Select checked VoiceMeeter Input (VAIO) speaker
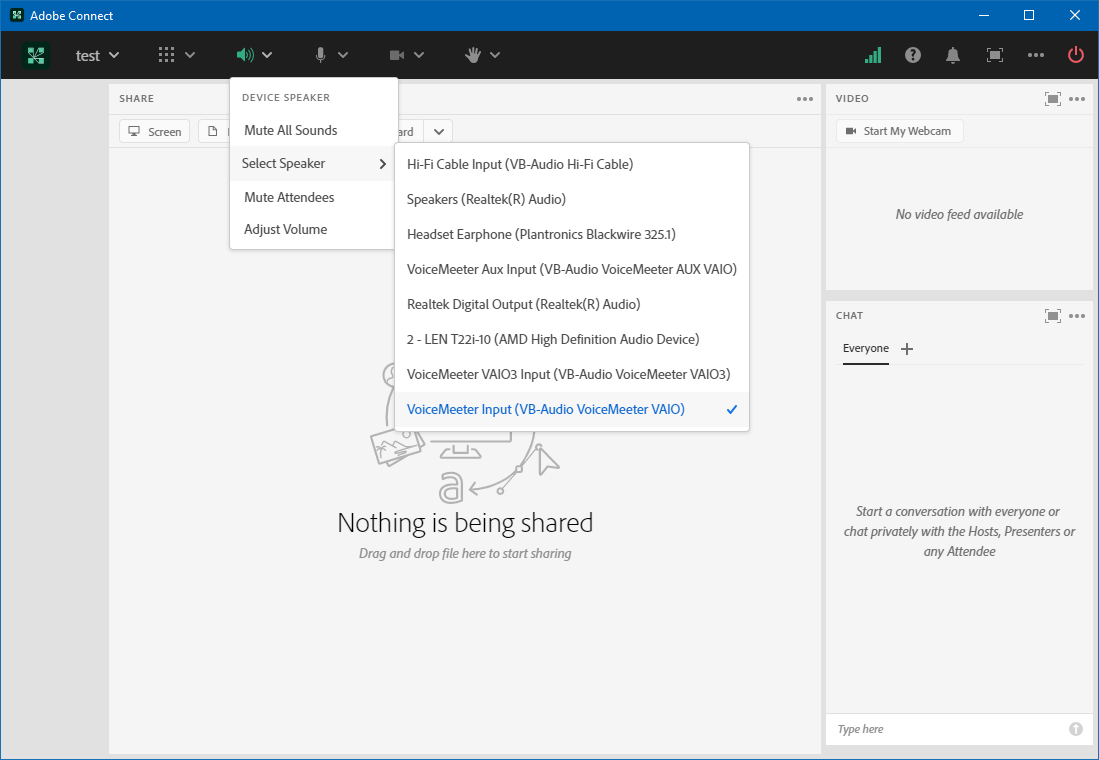Screen dimensions: 1099x760 click(x=572, y=409)
